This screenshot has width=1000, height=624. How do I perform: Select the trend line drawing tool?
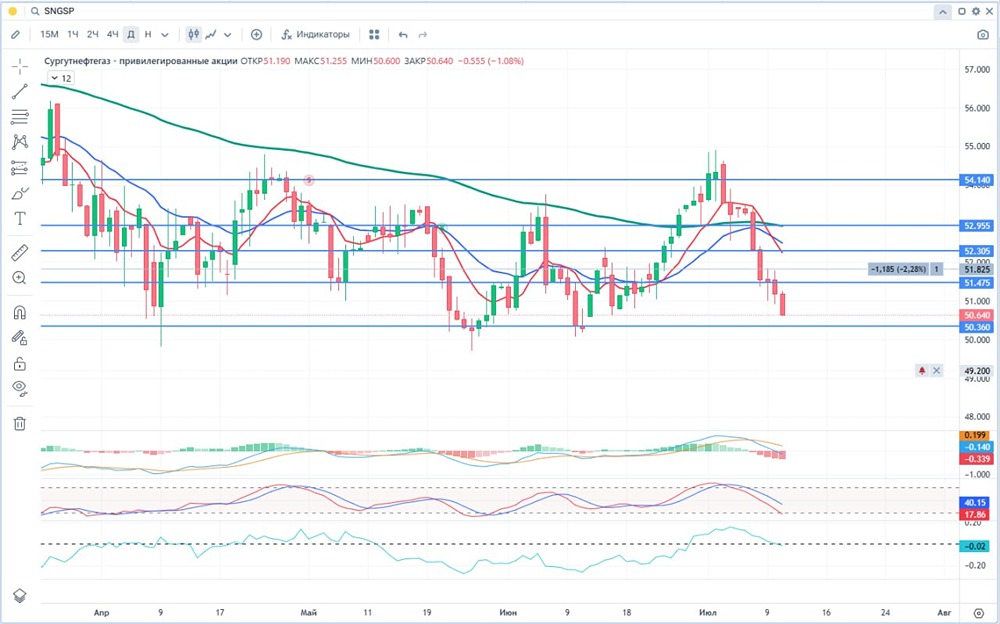[19, 91]
